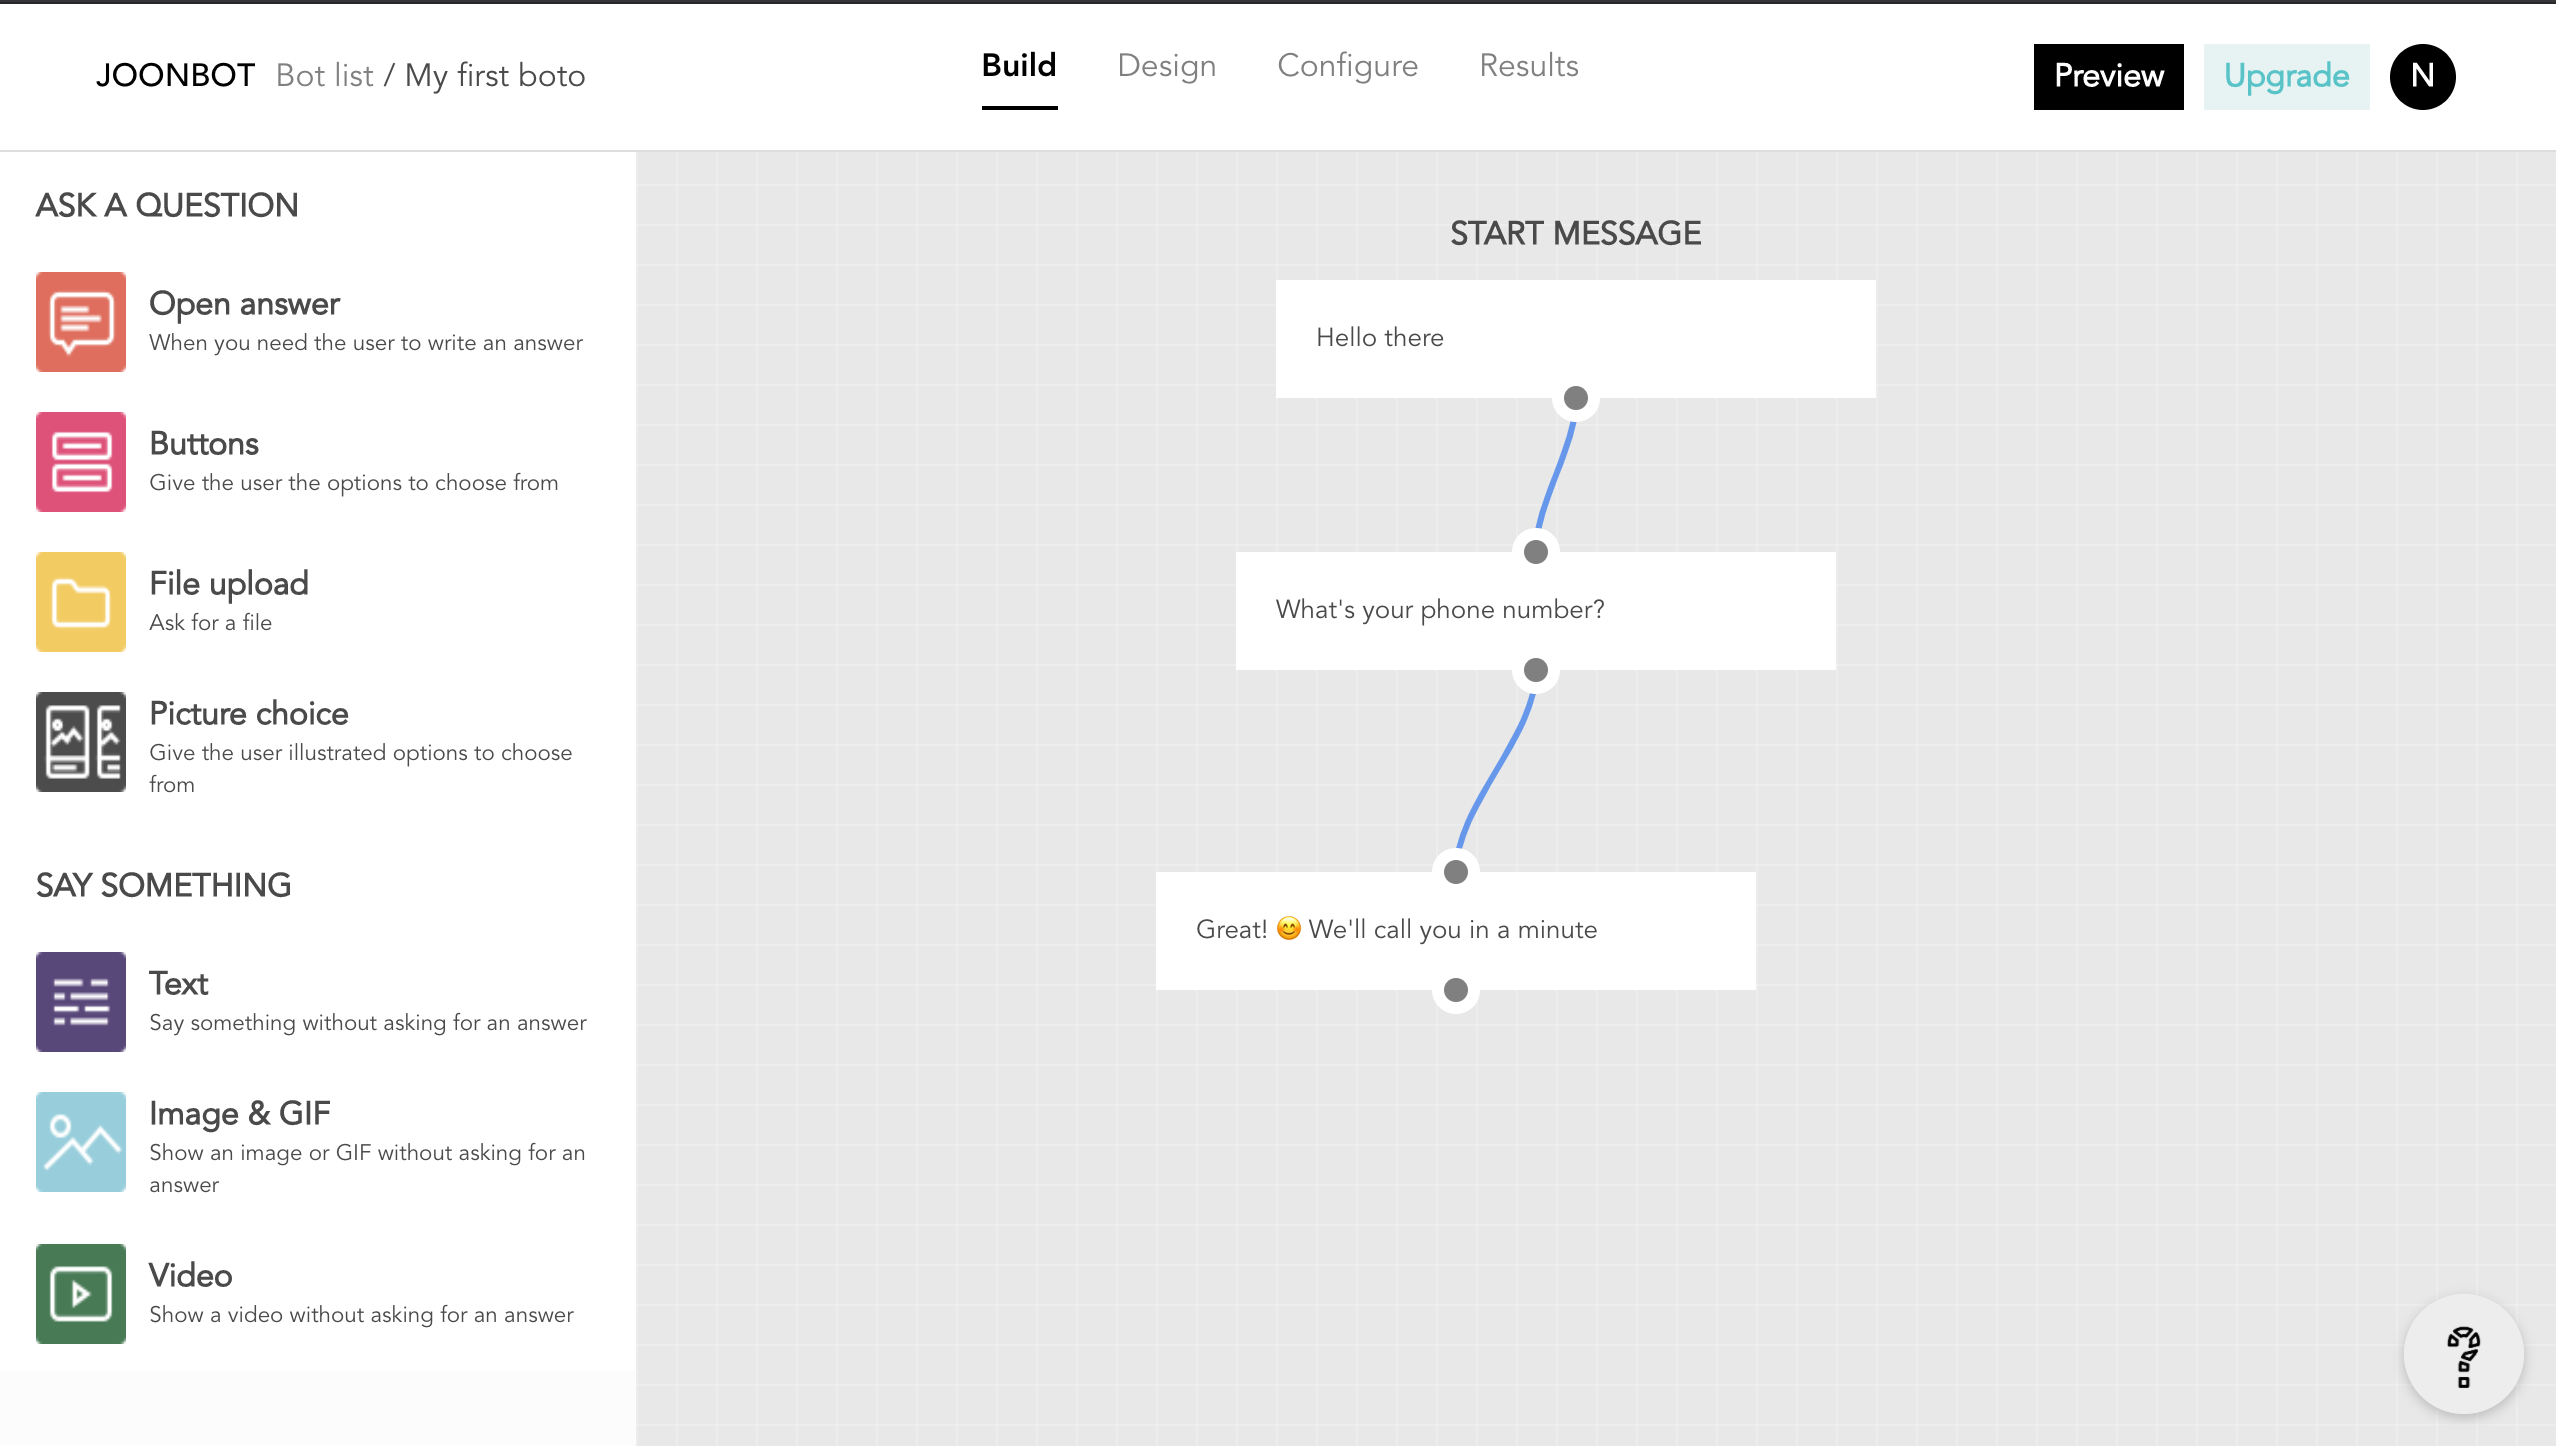Image resolution: width=2556 pixels, height=1446 pixels.
Task: Open the Configure tab
Action: pos(1347,66)
